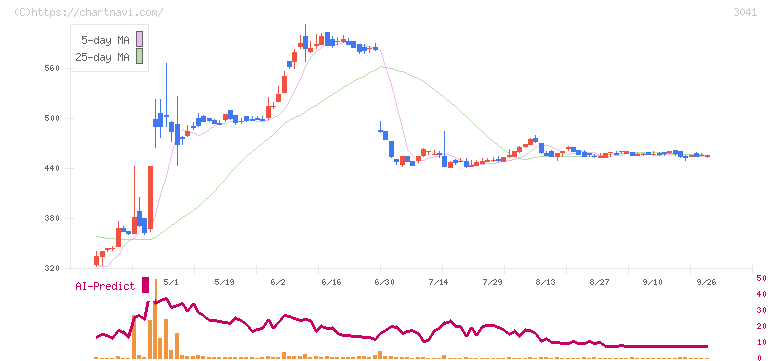Click the 500 price axis label

[52, 118]
